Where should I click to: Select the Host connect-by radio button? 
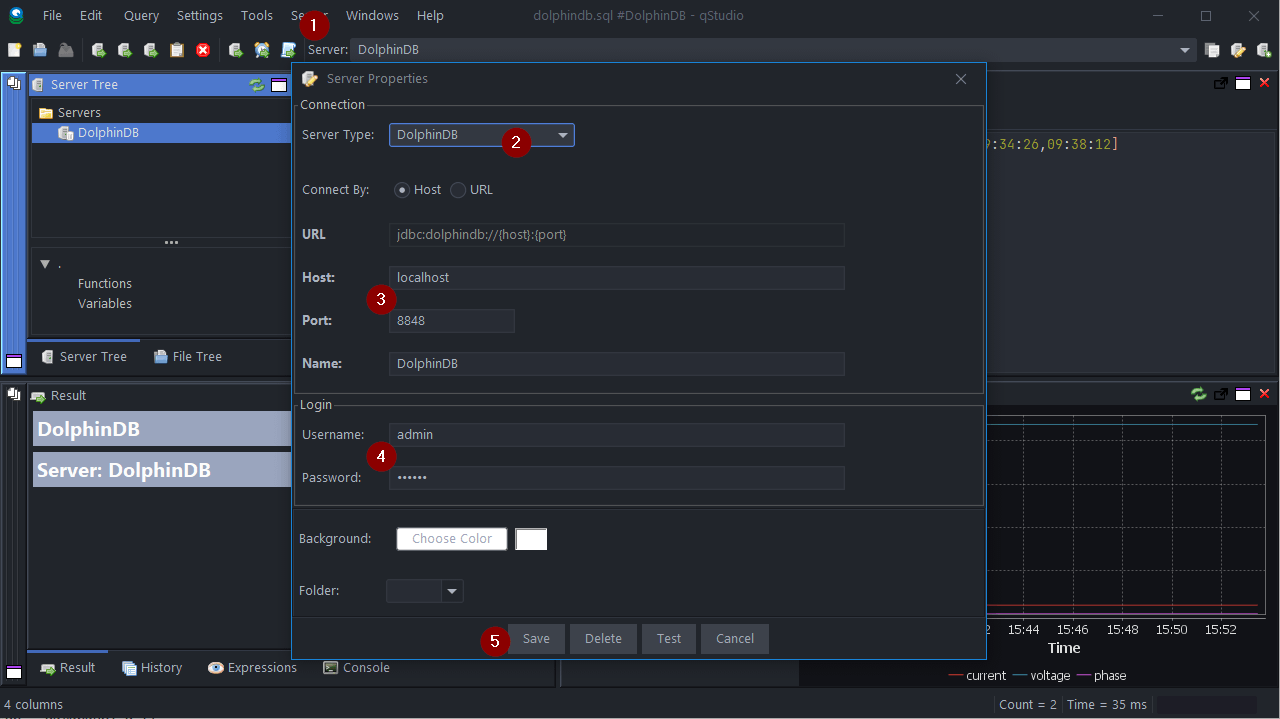tap(402, 190)
